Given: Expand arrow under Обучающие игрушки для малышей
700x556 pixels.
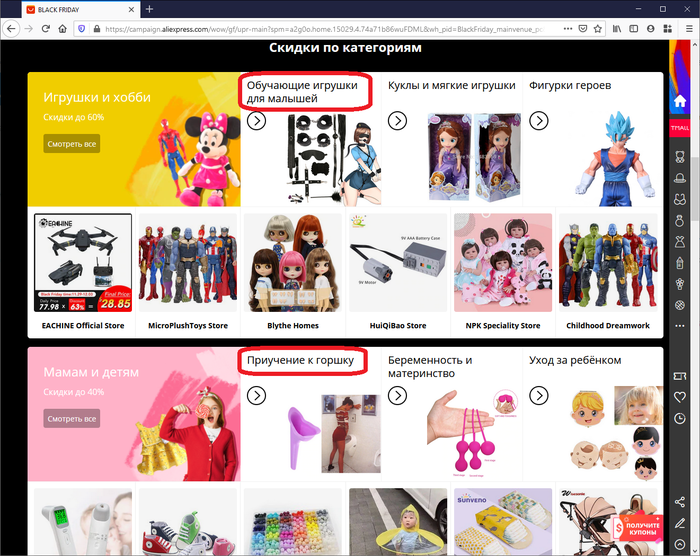Looking at the screenshot, I should [256, 121].
